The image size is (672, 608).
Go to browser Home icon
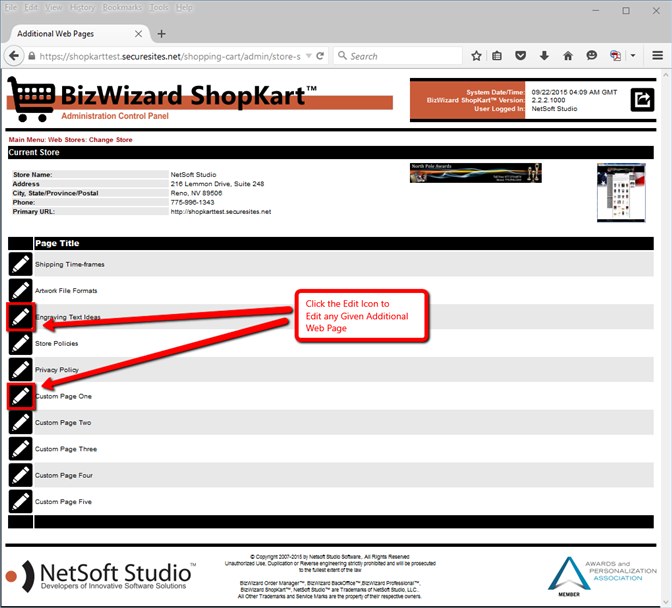click(568, 56)
